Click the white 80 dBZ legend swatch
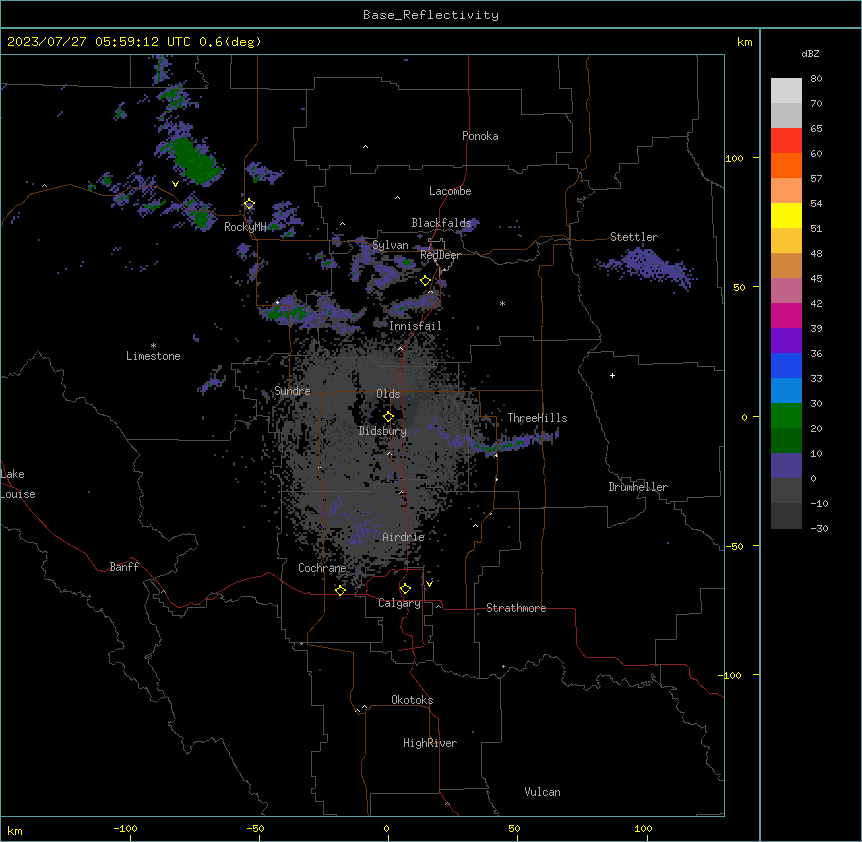The height and width of the screenshot is (842, 862). click(x=786, y=91)
